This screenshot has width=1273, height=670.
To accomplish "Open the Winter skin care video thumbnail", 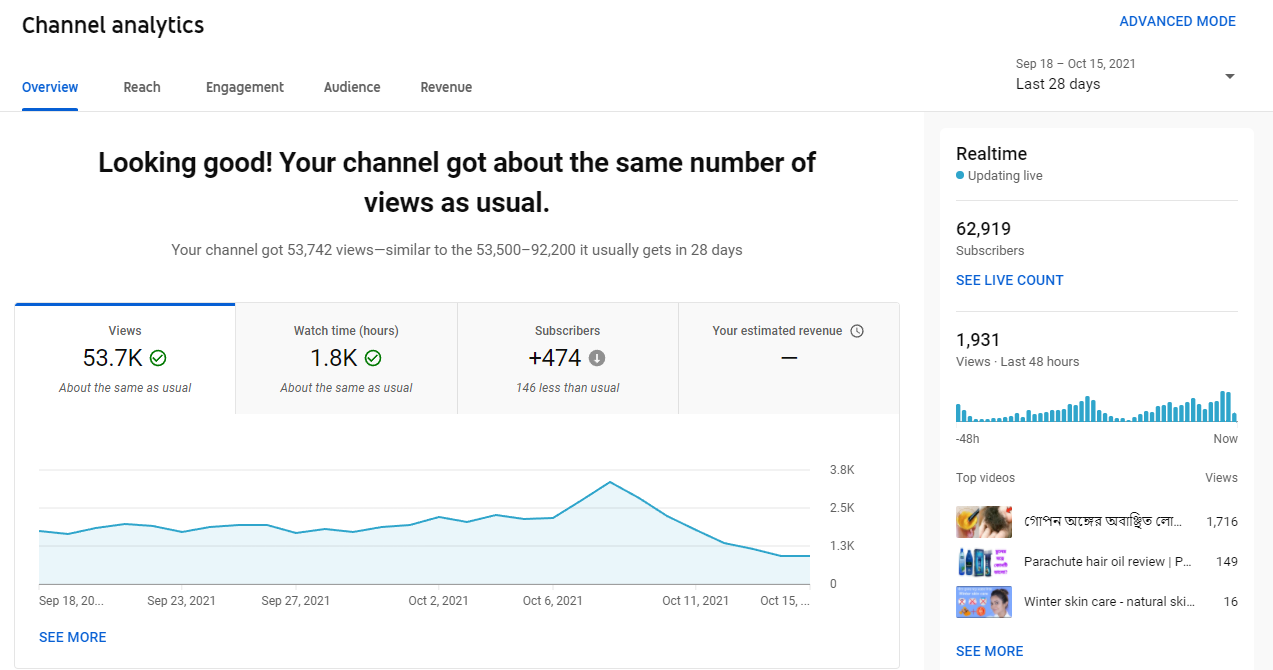I will pos(983,602).
